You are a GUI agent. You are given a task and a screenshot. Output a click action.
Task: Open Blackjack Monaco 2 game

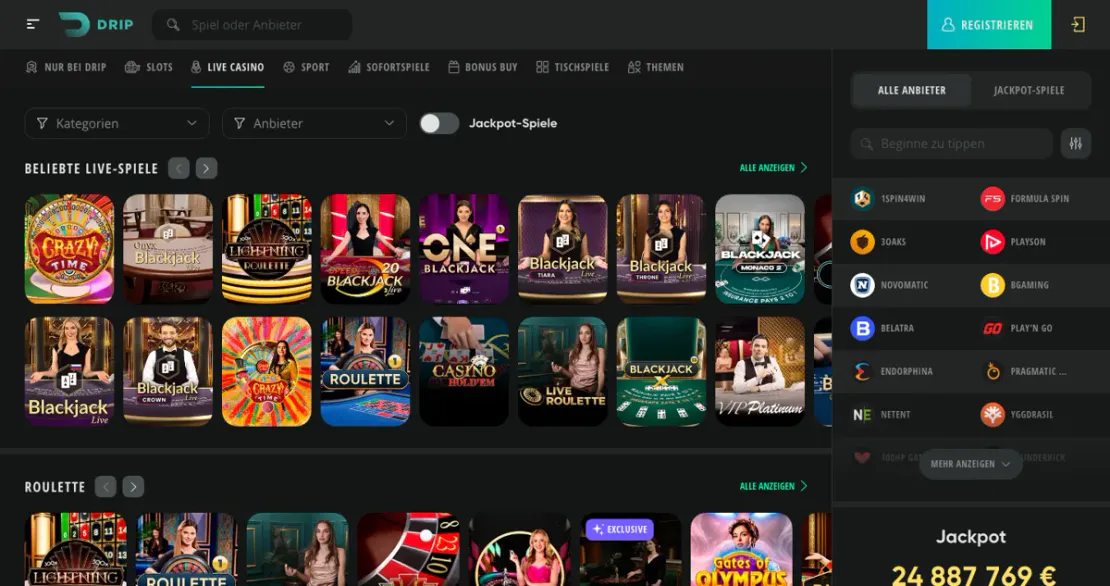coord(760,249)
